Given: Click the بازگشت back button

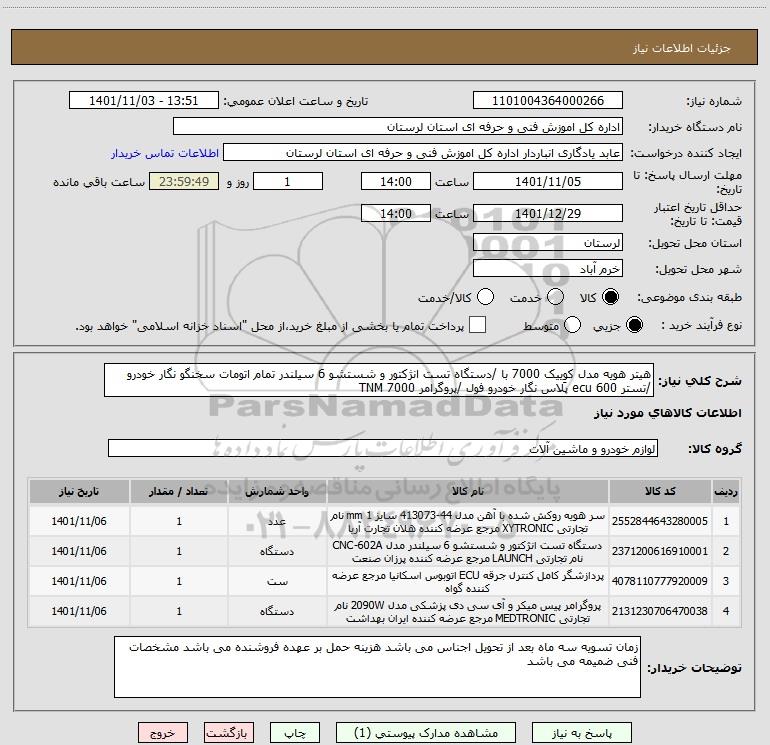Looking at the screenshot, I should (x=229, y=733).
